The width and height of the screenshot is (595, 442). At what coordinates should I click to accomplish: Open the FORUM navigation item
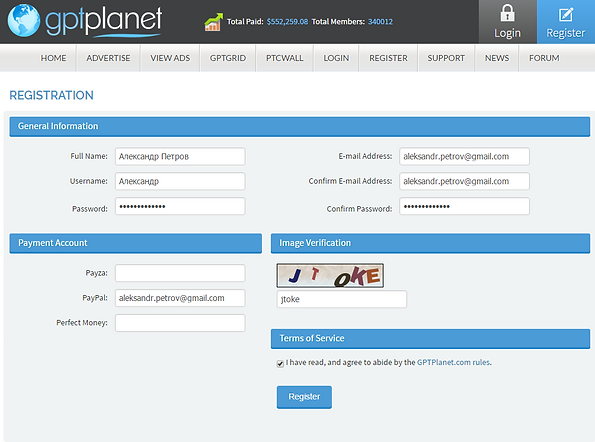pos(544,58)
